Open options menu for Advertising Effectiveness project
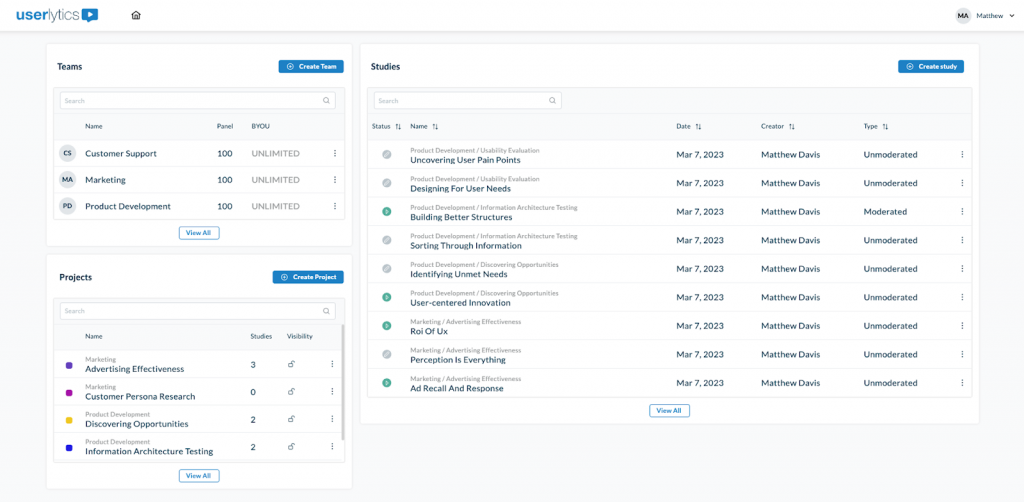This screenshot has height=502, width=1024. click(x=333, y=364)
